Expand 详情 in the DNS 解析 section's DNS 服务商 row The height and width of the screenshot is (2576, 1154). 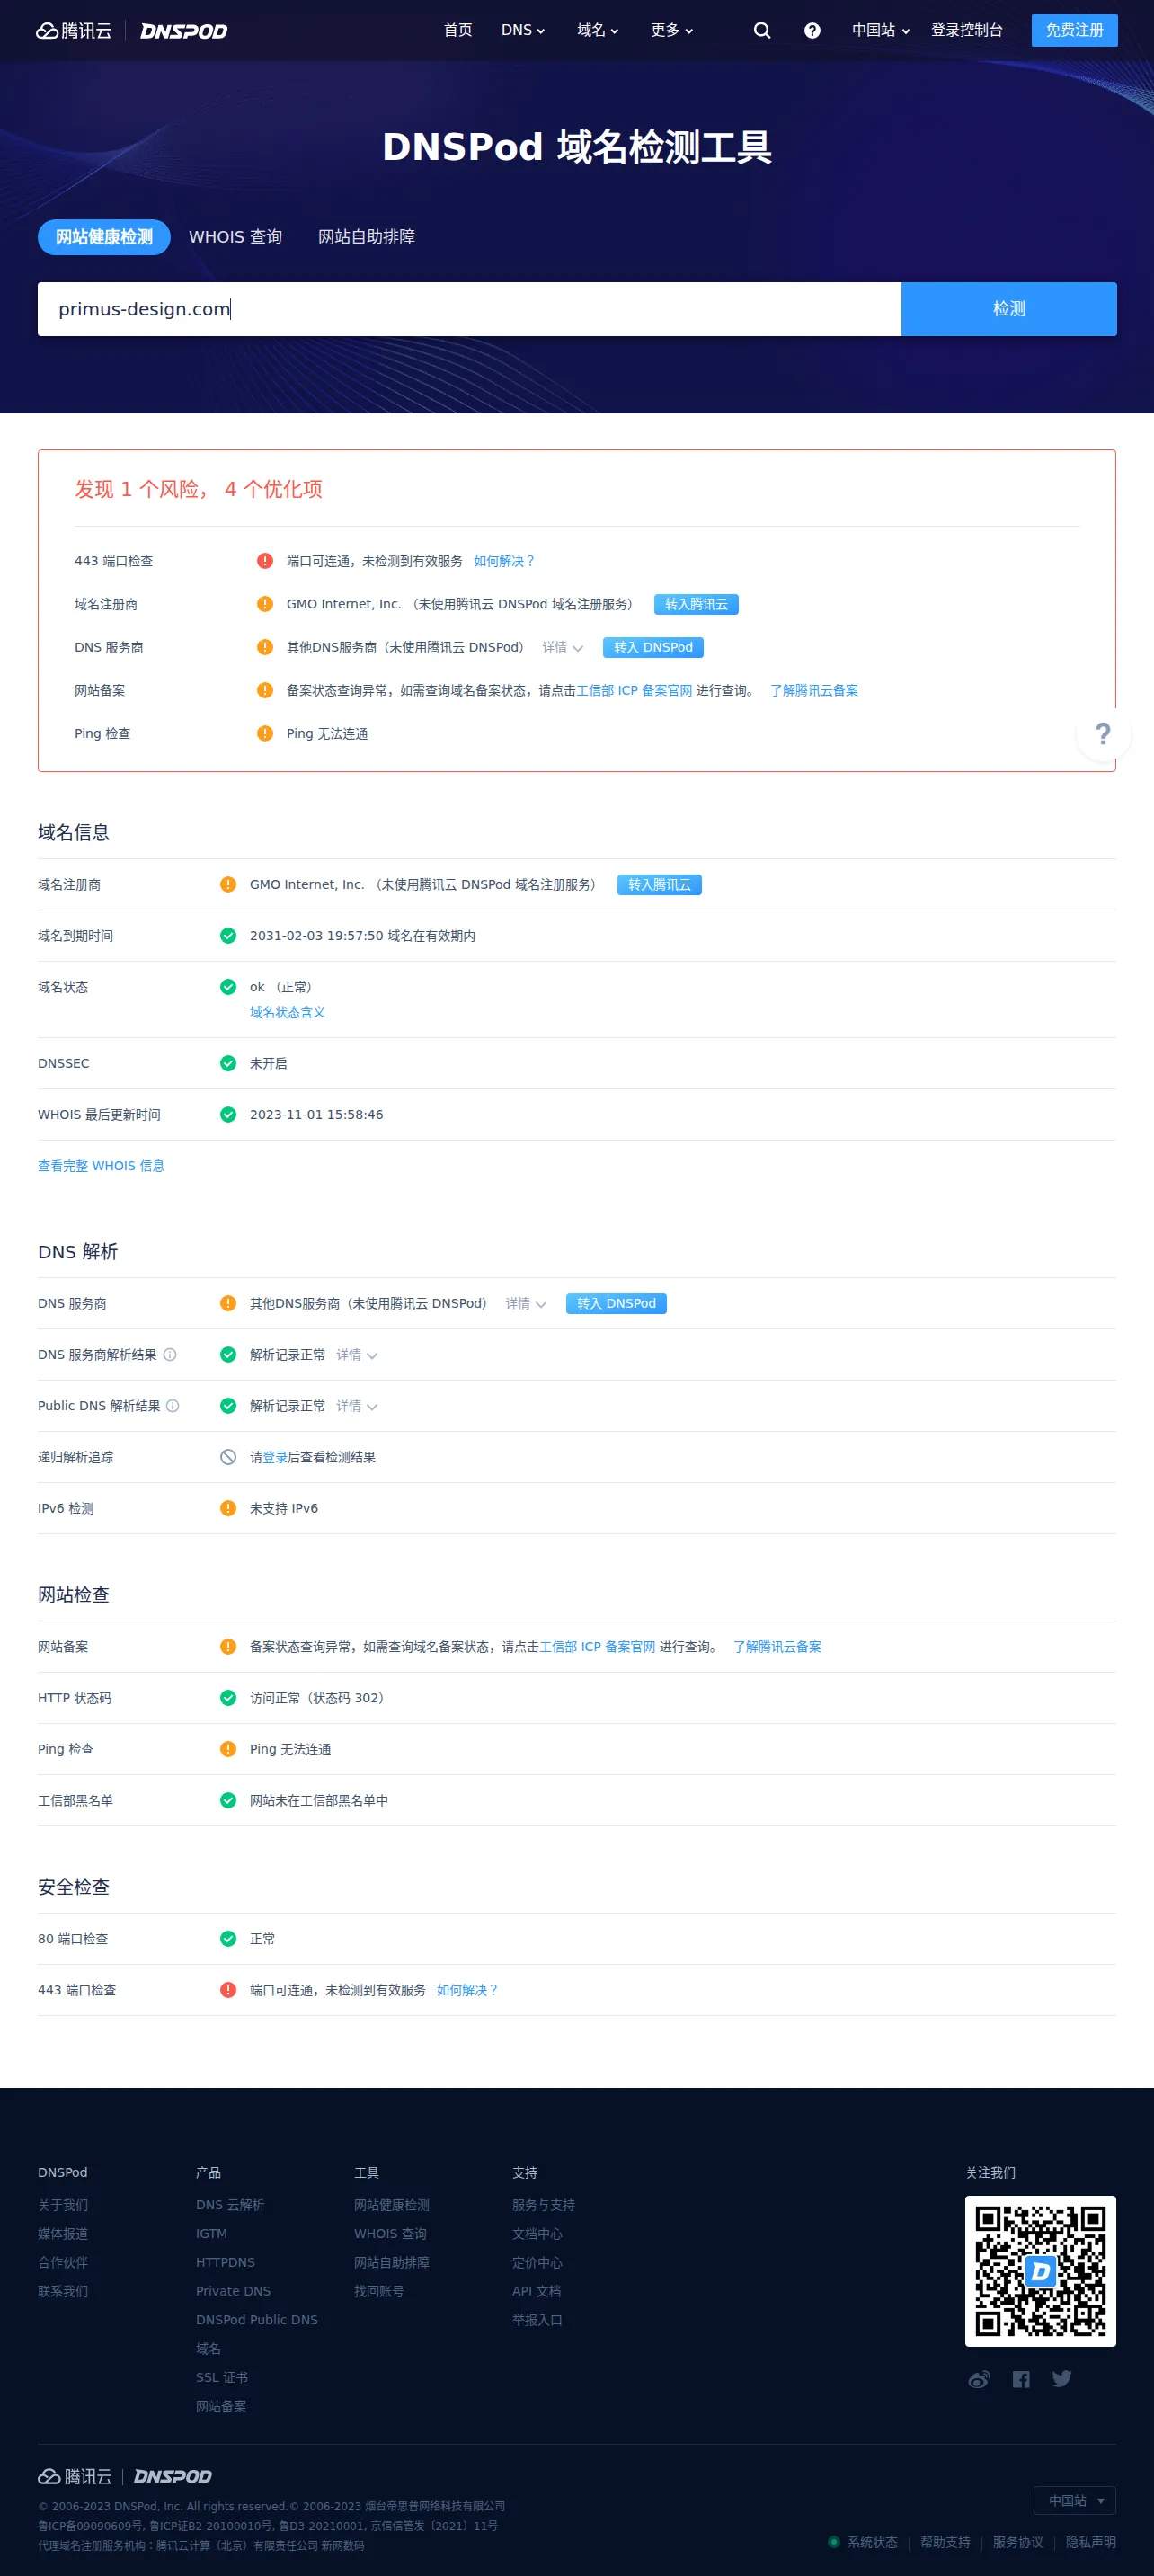coord(526,1303)
